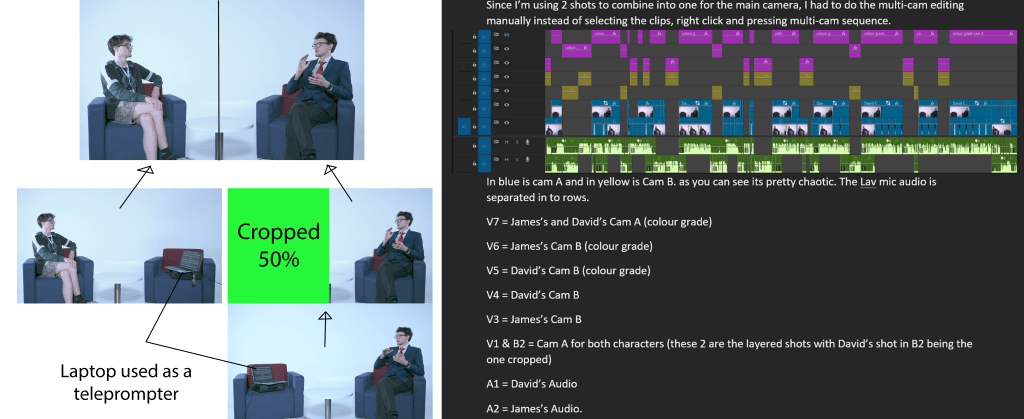Viewport: 1024px width, 419px height.
Task: Toggle the lock on track V5
Action: point(474,65)
